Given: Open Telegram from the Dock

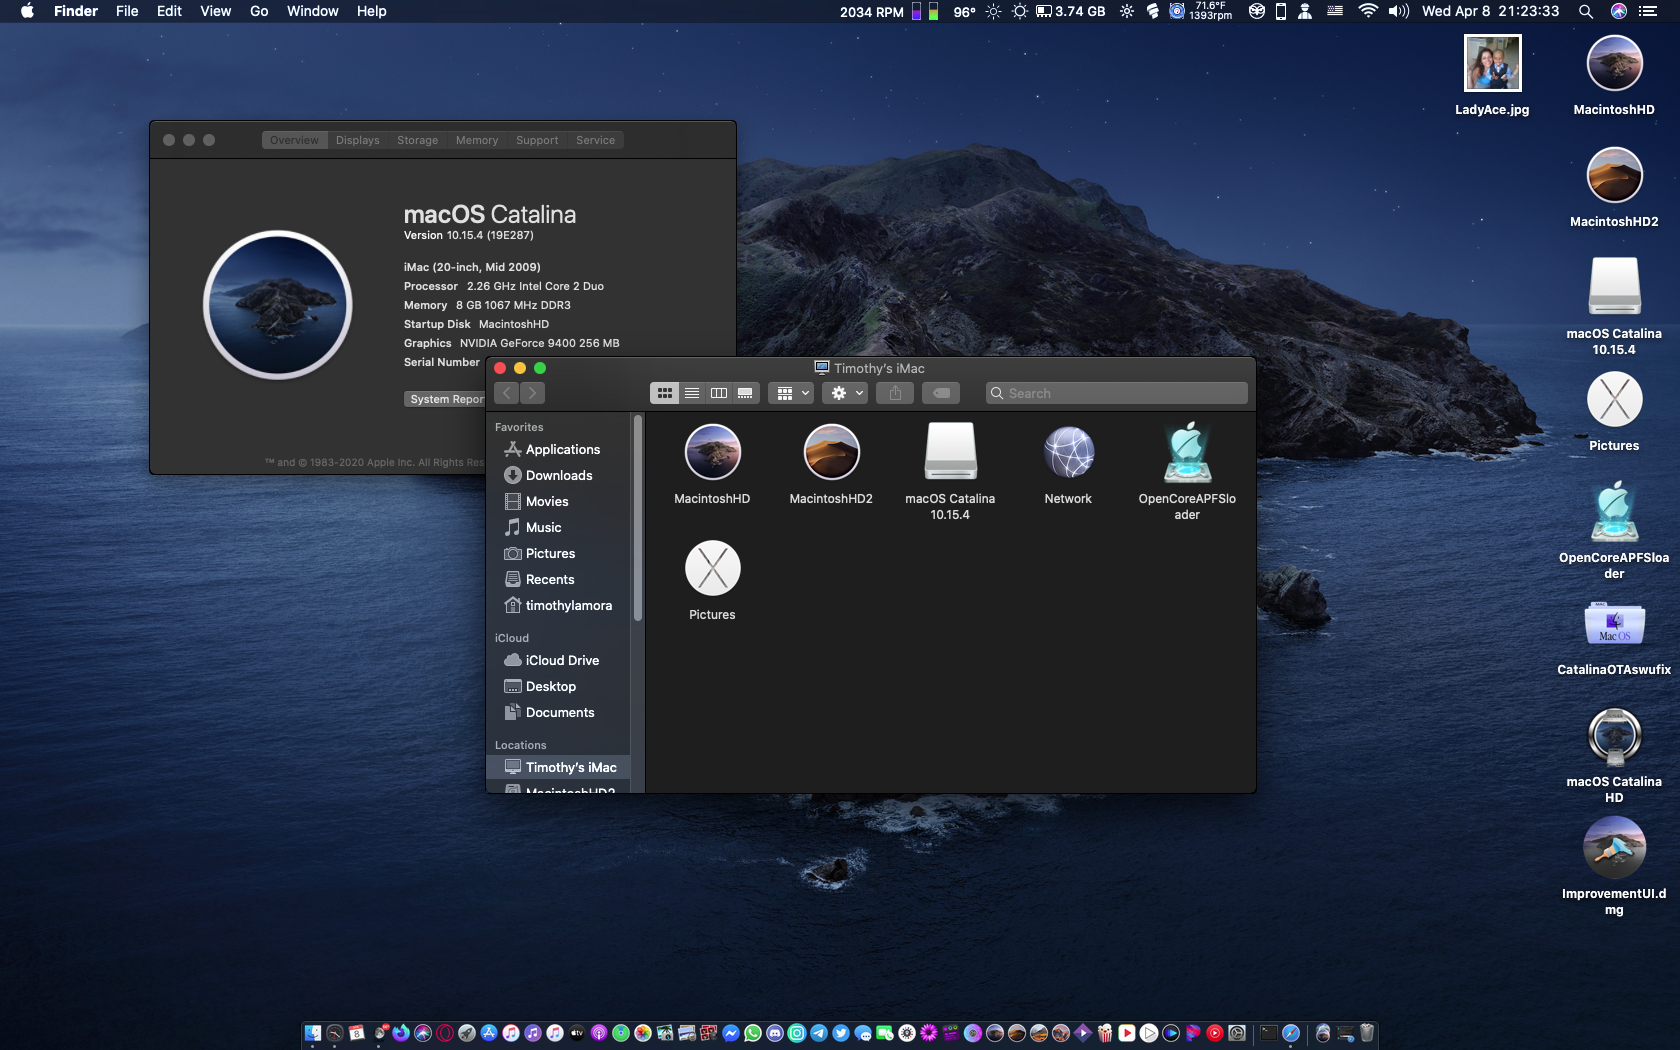Looking at the screenshot, I should pyautogui.click(x=819, y=1033).
